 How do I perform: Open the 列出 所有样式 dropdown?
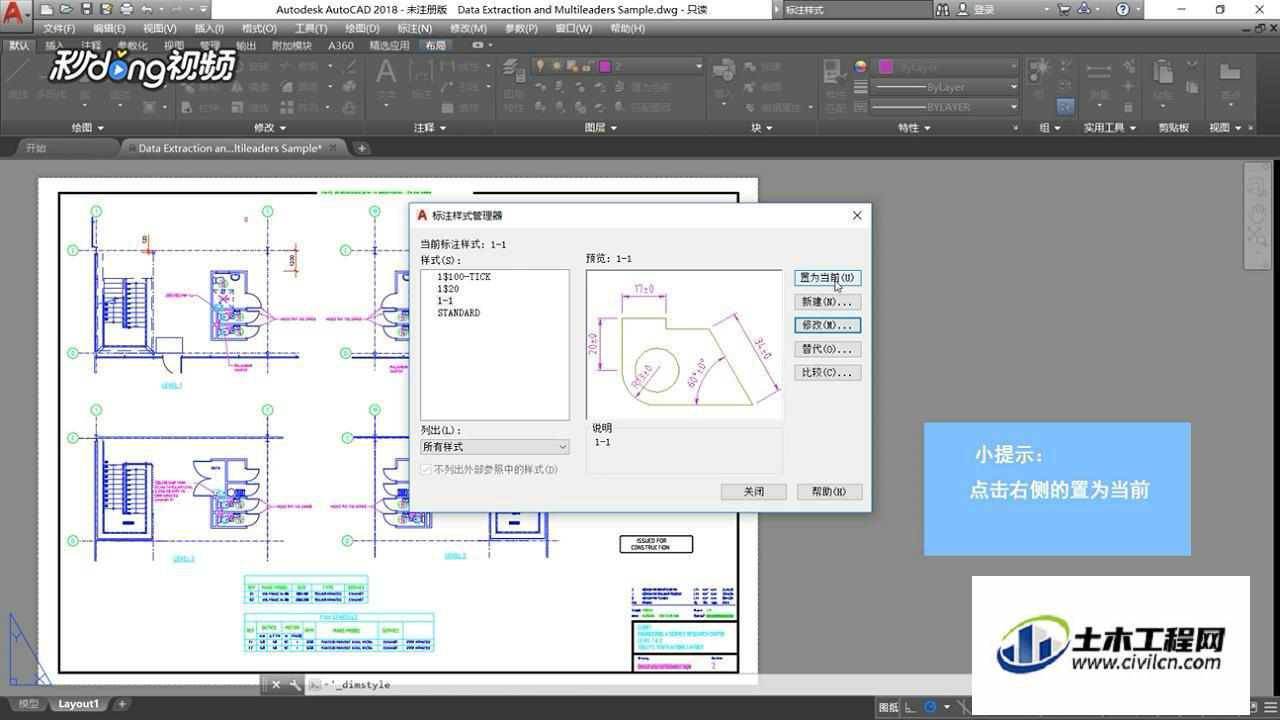tap(494, 447)
